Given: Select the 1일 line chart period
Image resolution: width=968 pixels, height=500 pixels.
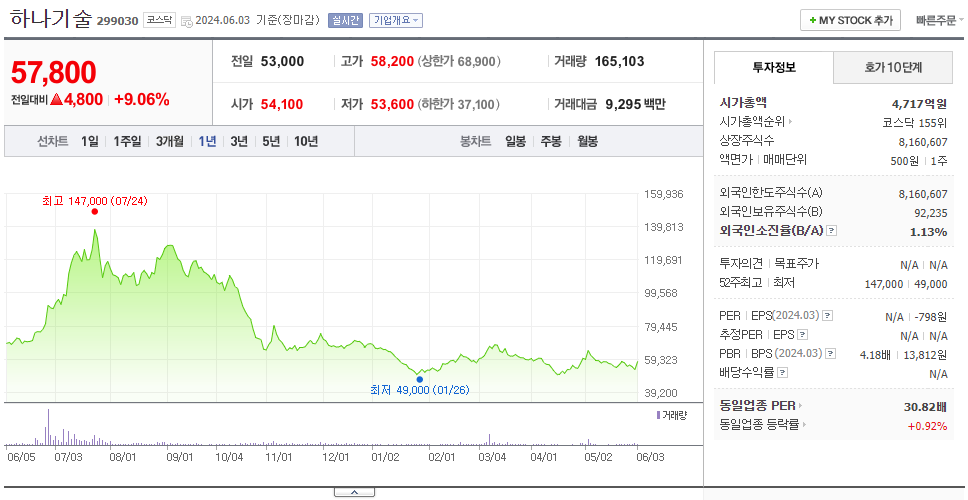Looking at the screenshot, I should 90,141.
